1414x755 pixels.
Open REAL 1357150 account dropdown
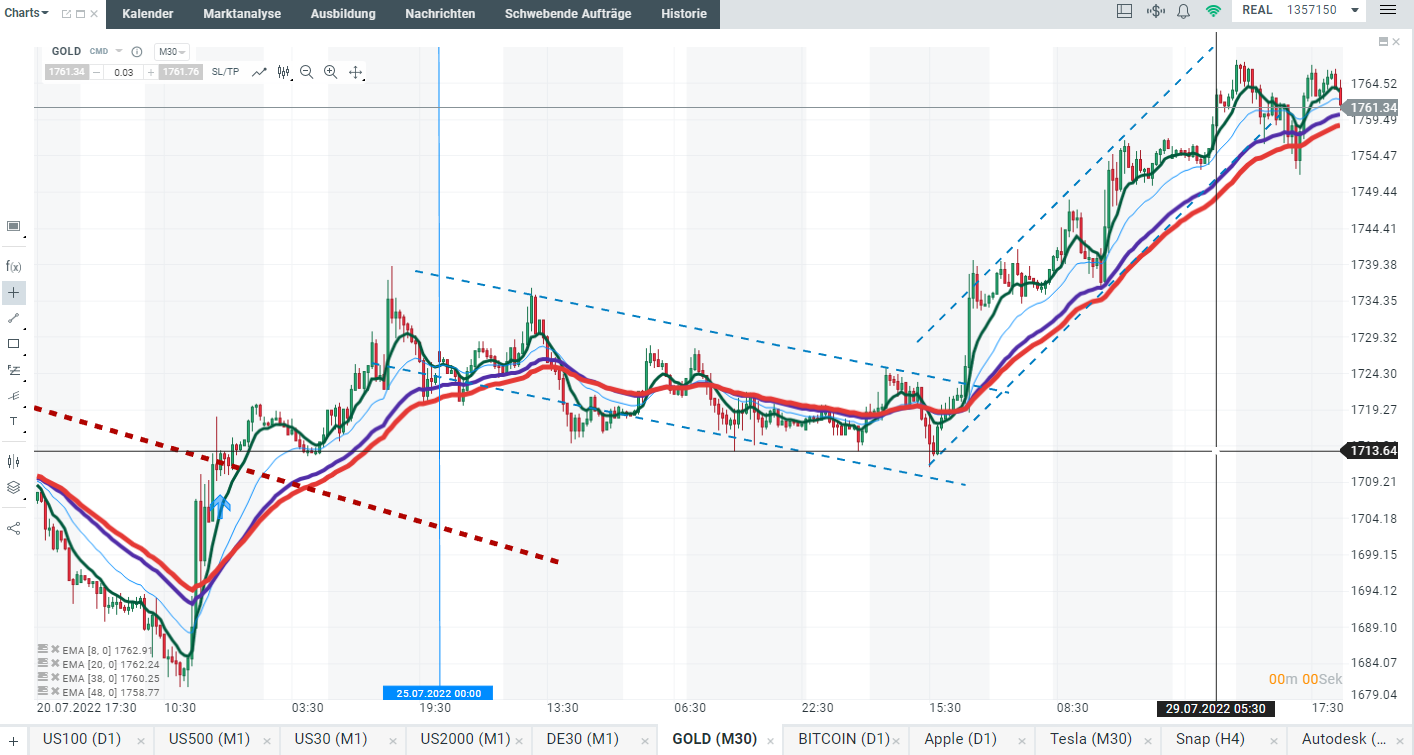click(1301, 10)
